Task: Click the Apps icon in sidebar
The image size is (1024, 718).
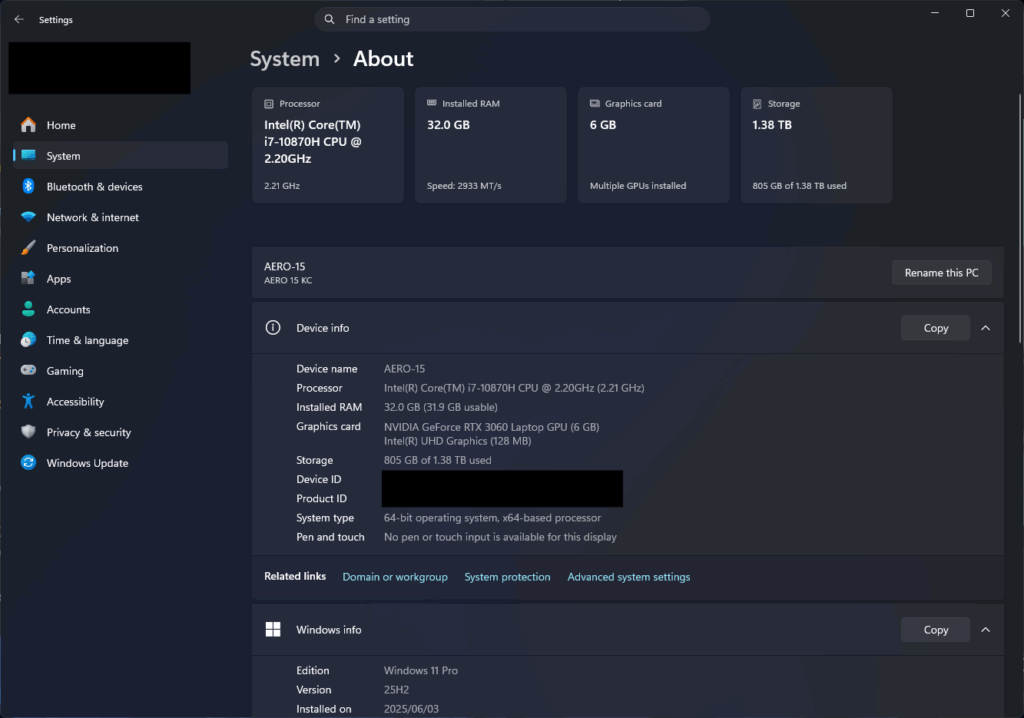Action: coord(28,278)
